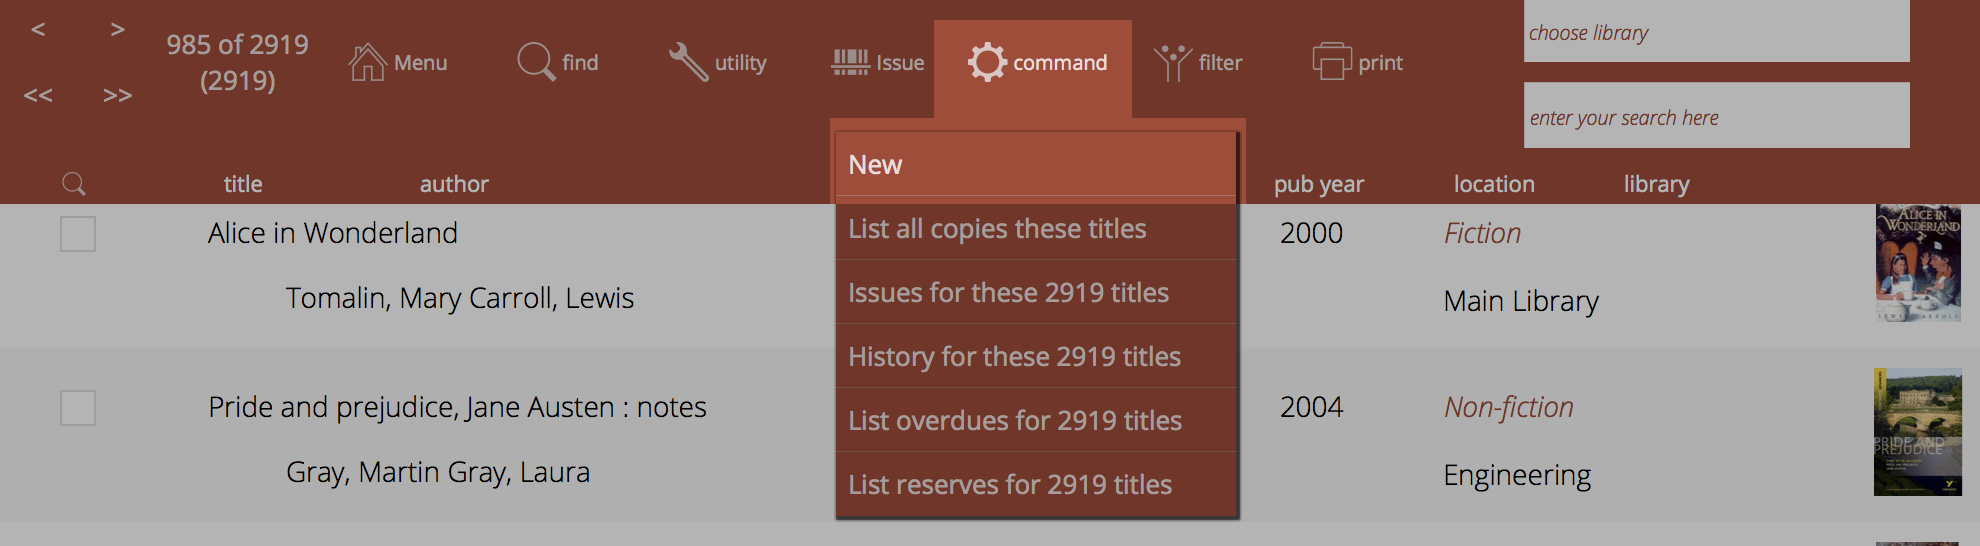Click the print printer icon
The height and width of the screenshot is (546, 1980).
pyautogui.click(x=1332, y=62)
